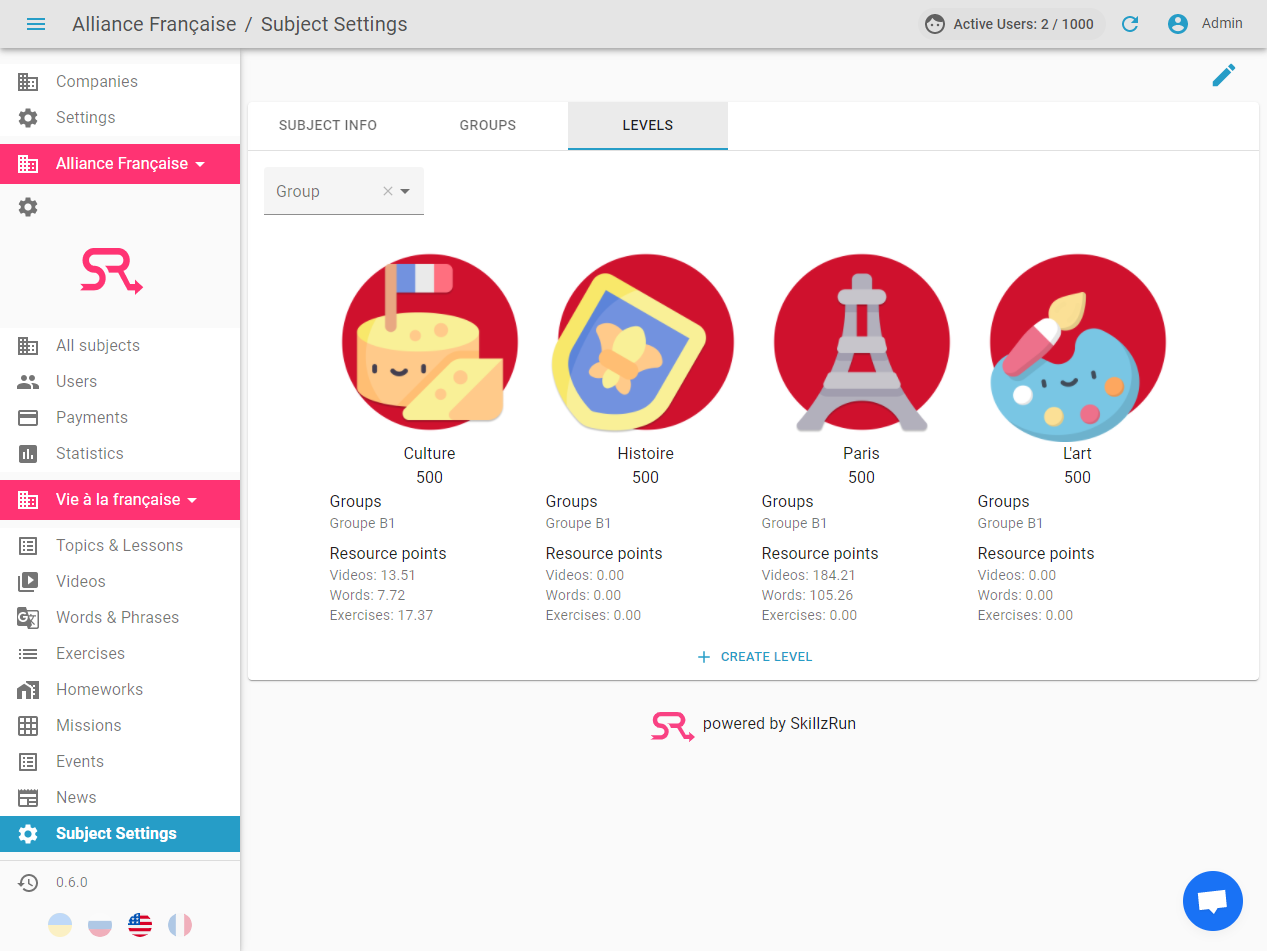Click the Videos play icon
1267x951 pixels.
pyautogui.click(x=28, y=582)
